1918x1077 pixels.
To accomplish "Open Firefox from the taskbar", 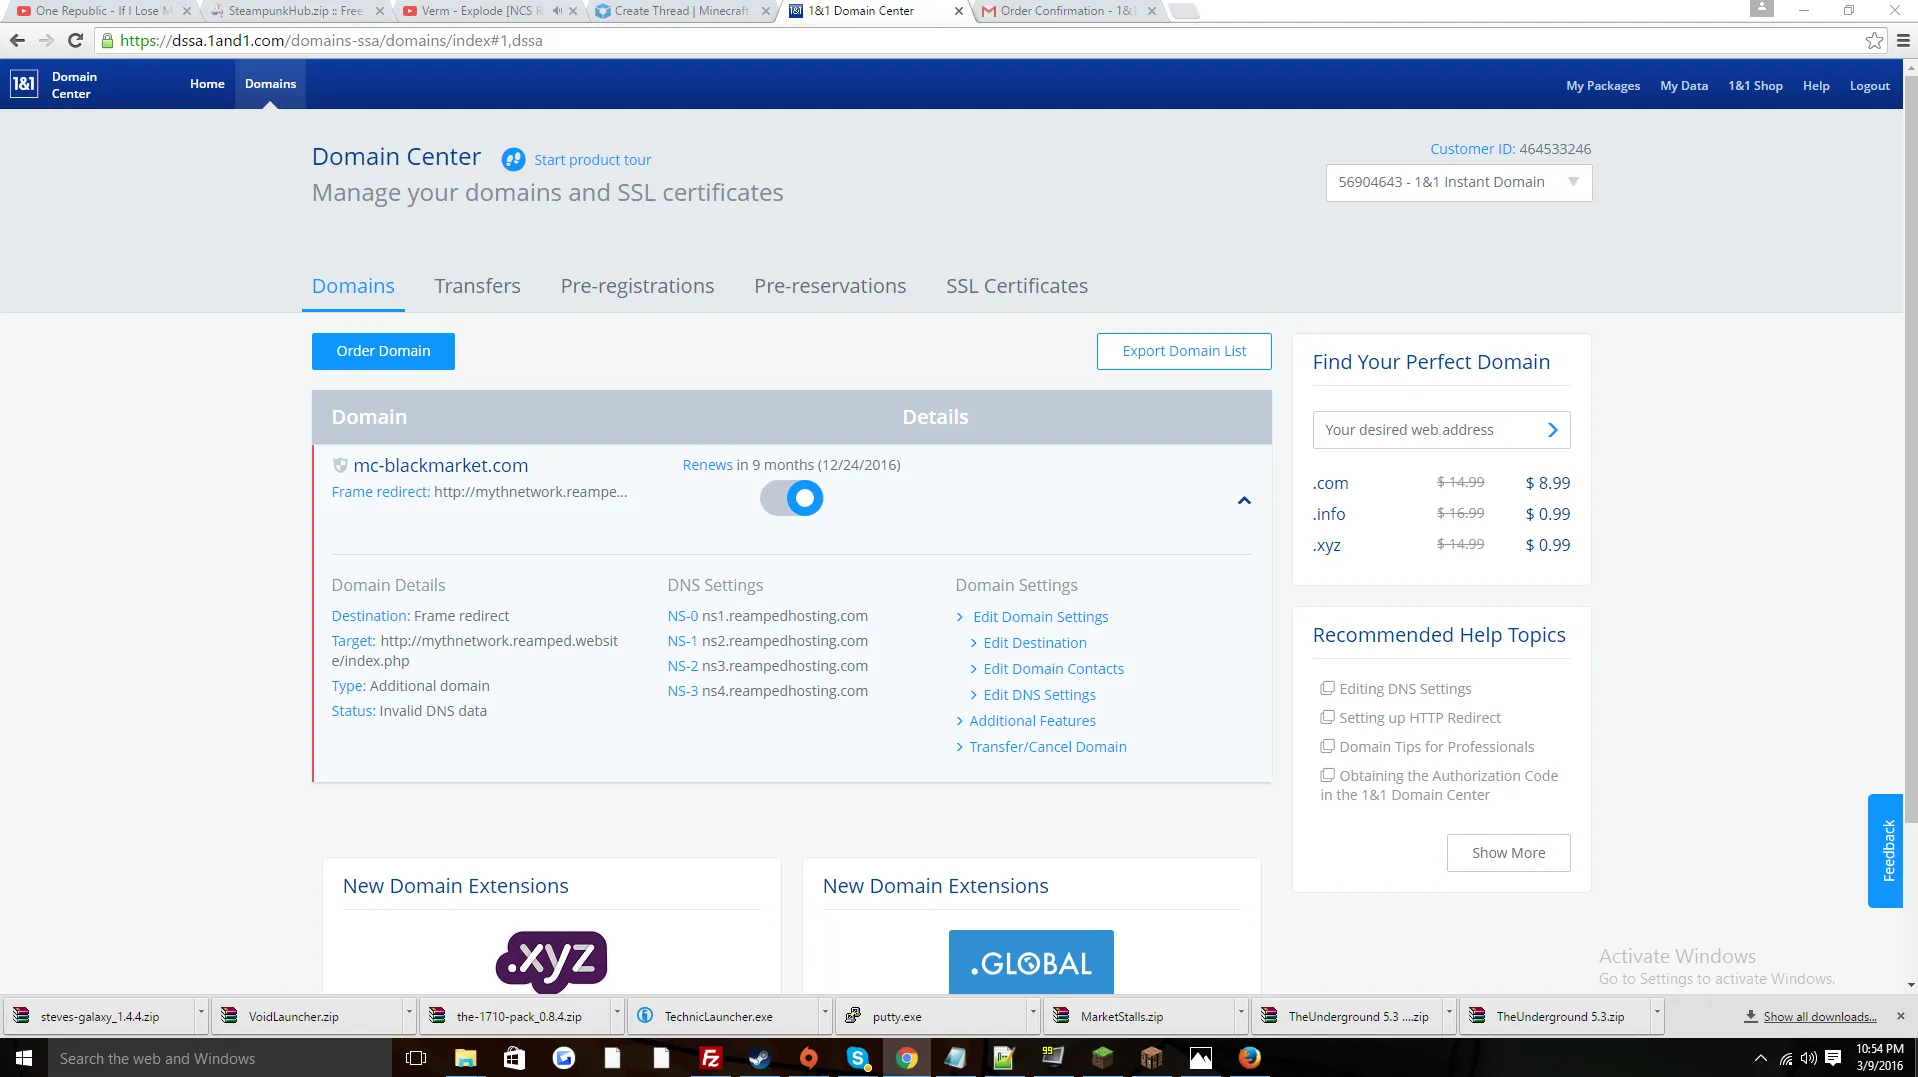I will pyautogui.click(x=1249, y=1058).
